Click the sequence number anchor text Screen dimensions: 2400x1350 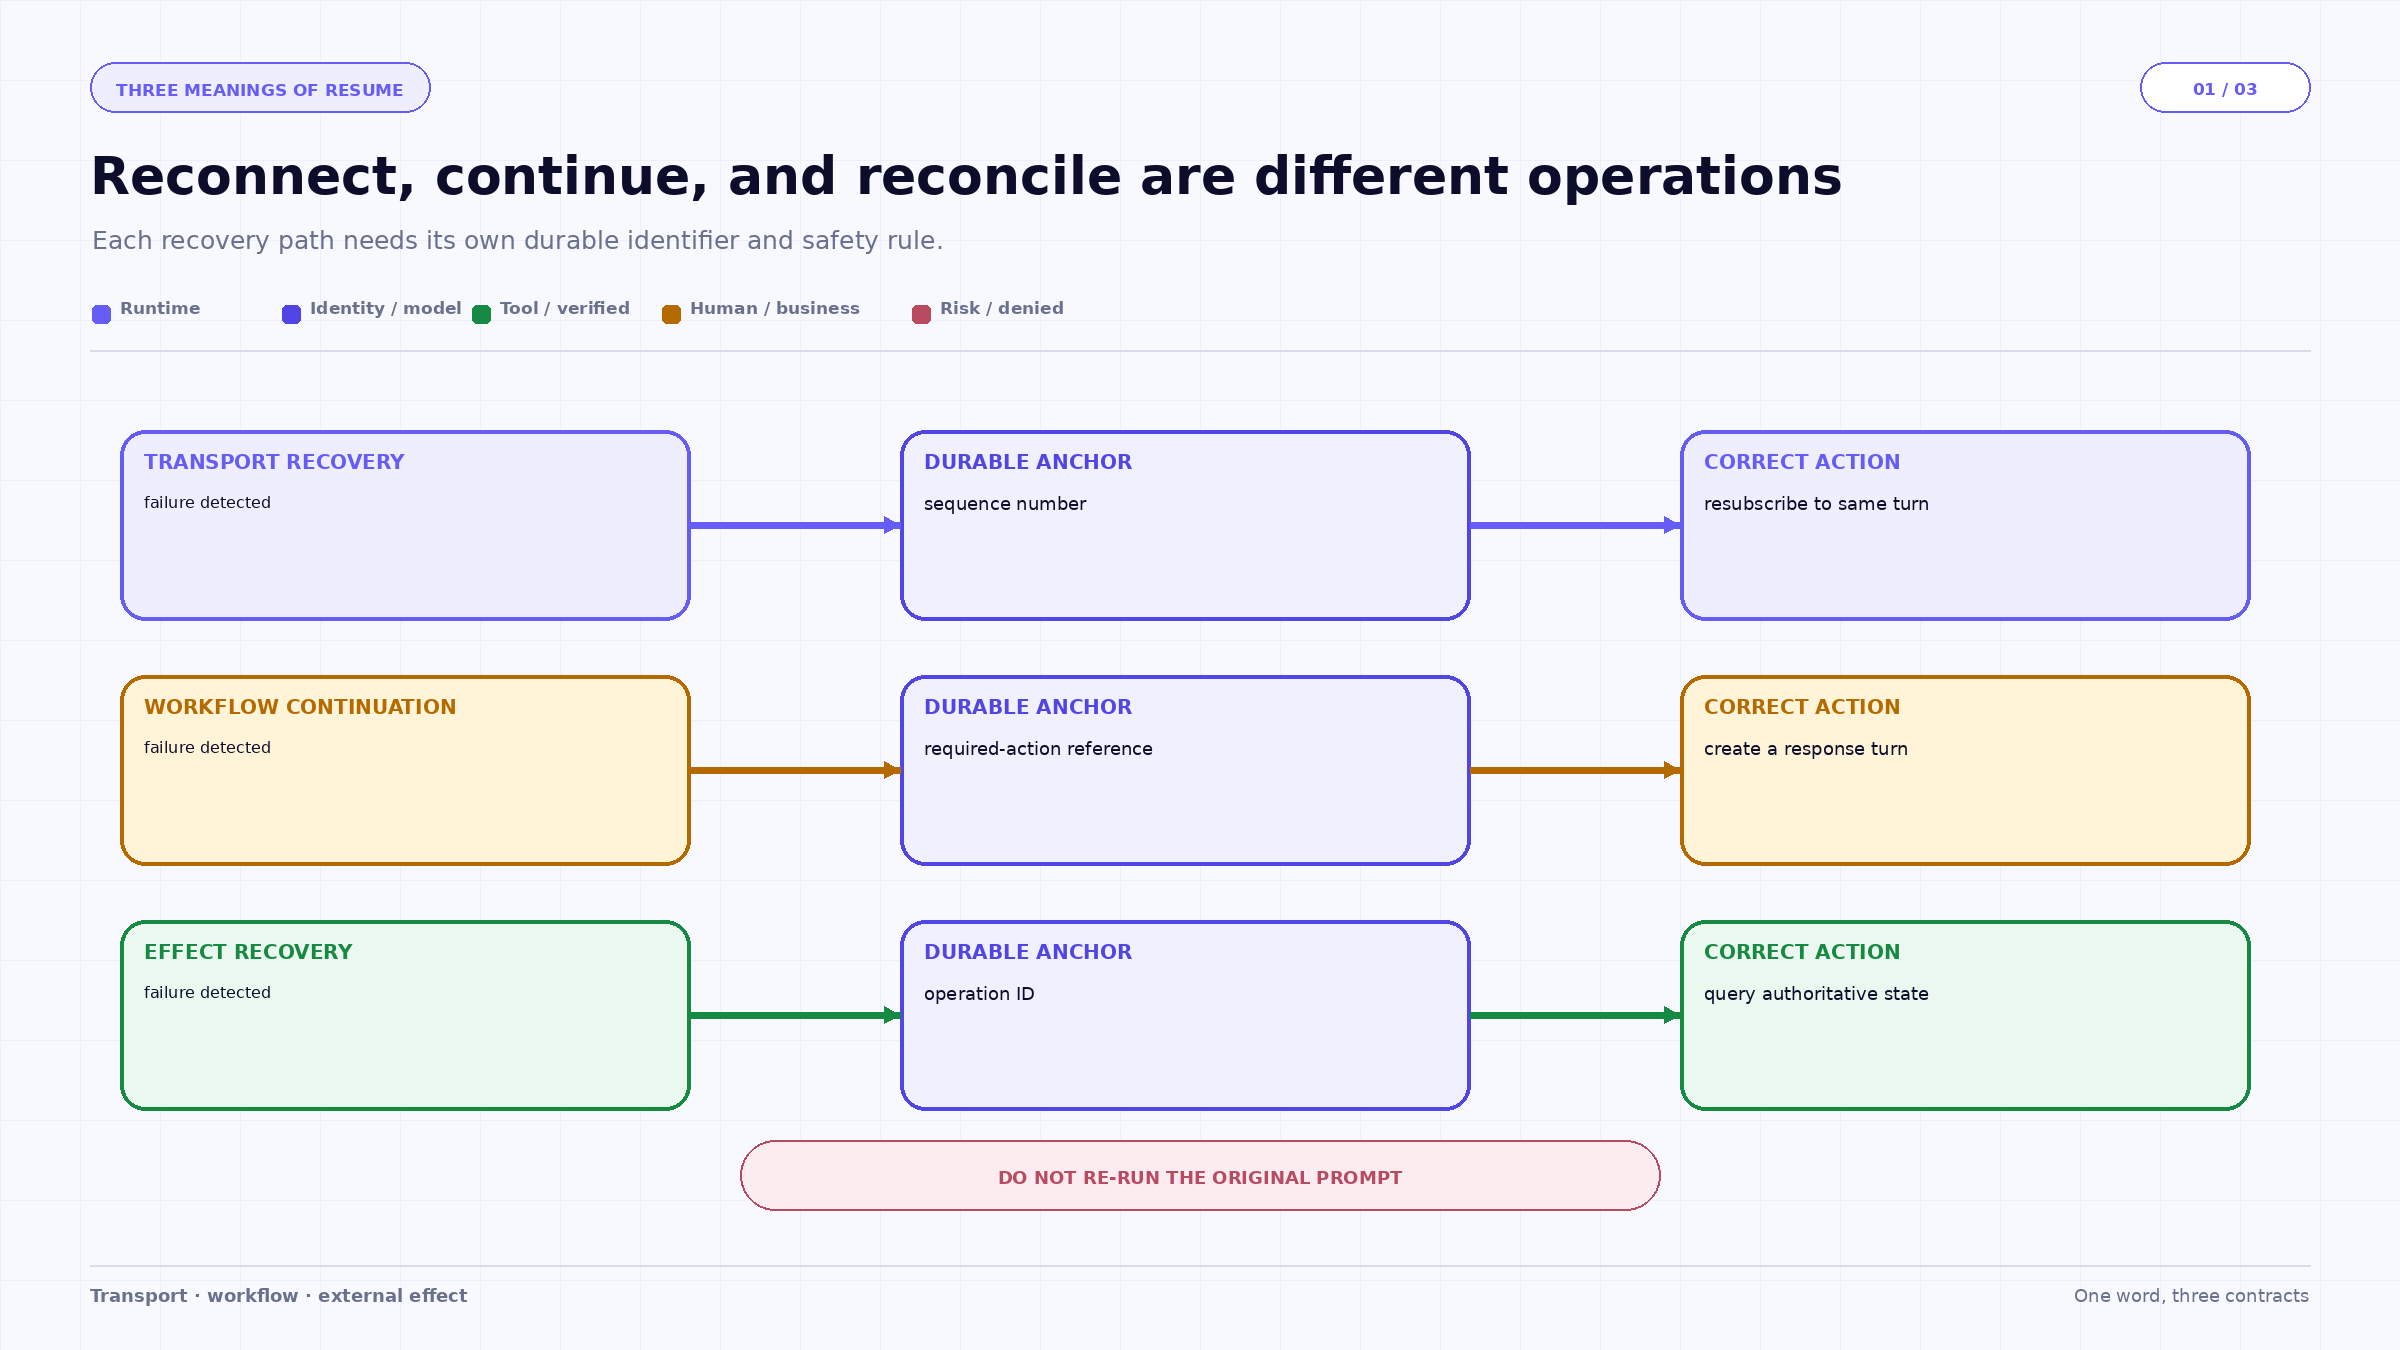click(1005, 504)
